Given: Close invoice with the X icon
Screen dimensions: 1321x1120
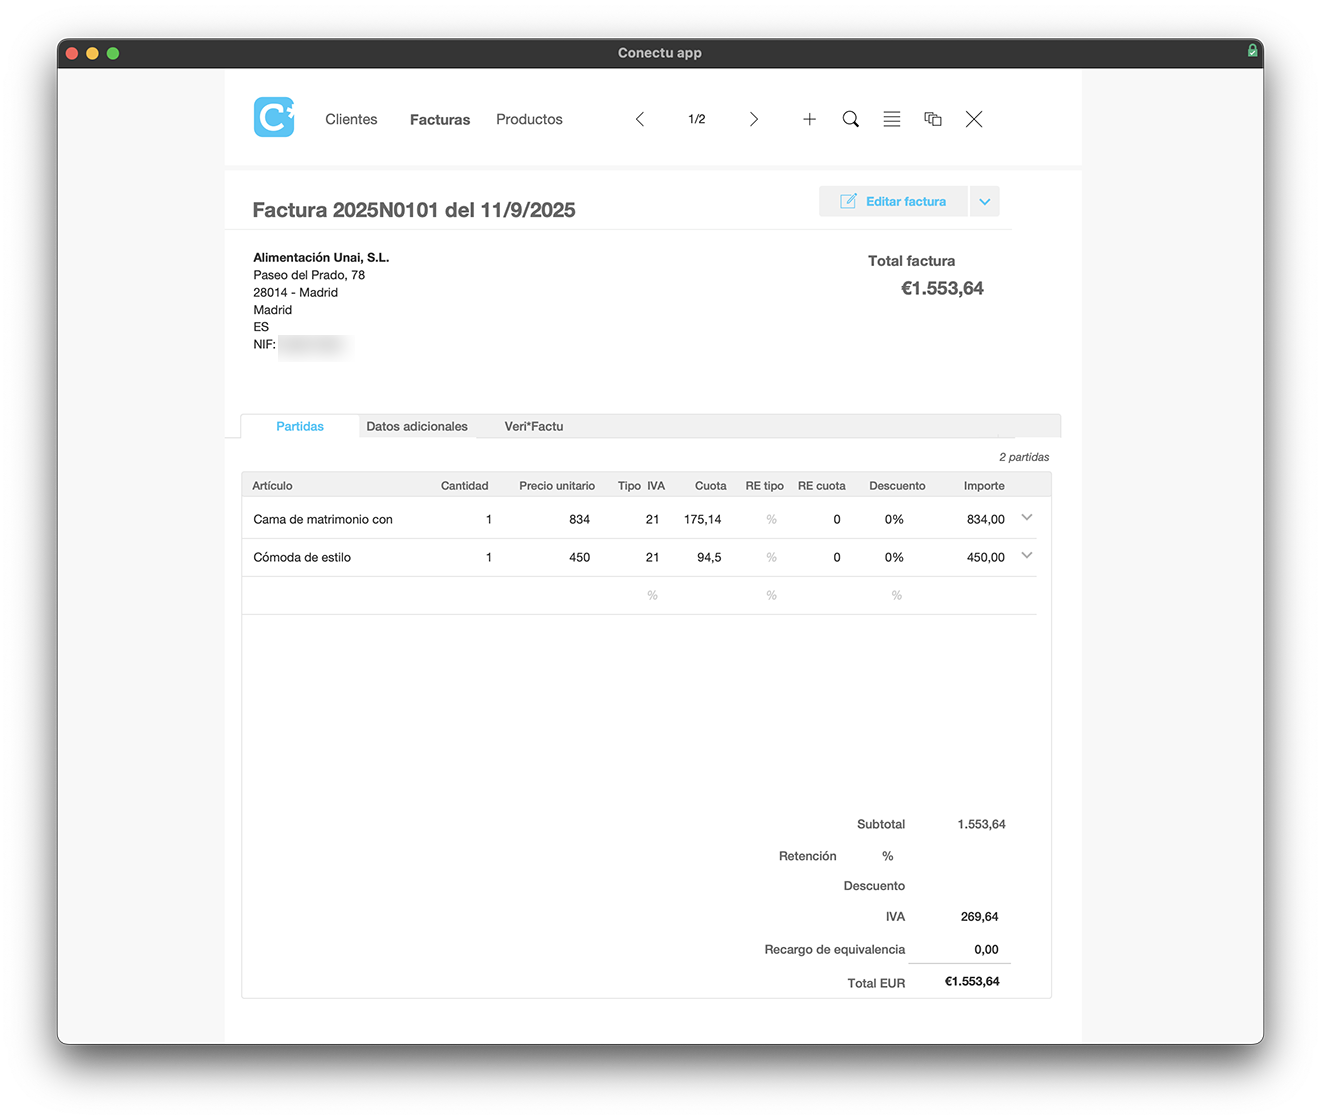Looking at the screenshot, I should (974, 119).
